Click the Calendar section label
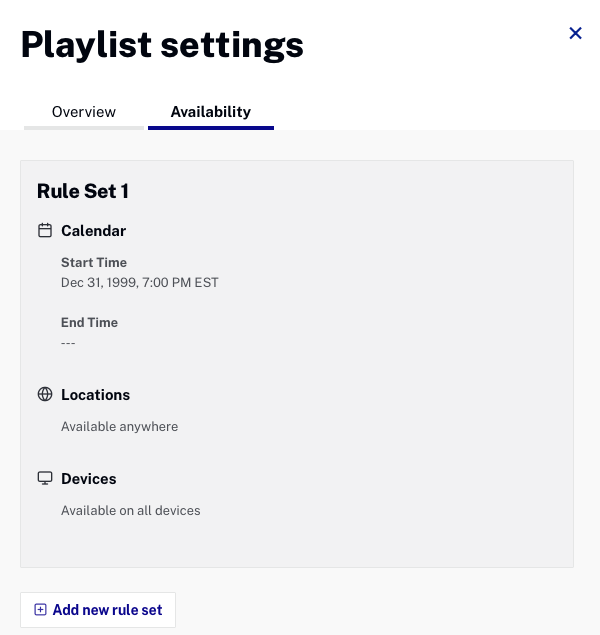Screen dimensions: 600x635 coord(94,231)
